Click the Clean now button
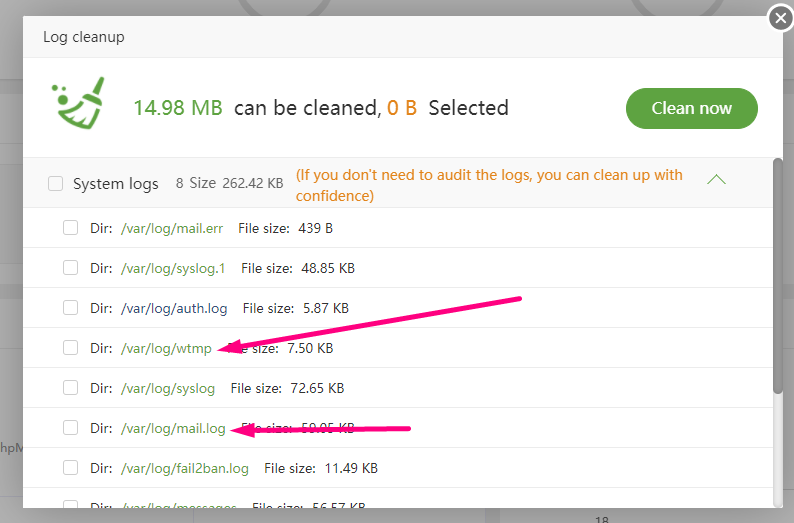This screenshot has height=523, width=794. pos(691,108)
